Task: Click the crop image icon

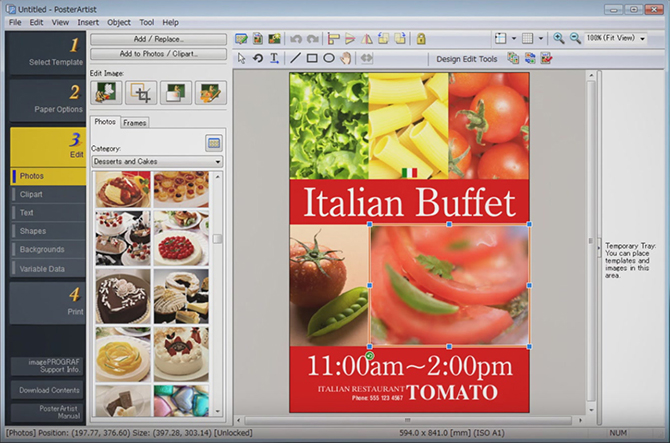Action: [141, 93]
